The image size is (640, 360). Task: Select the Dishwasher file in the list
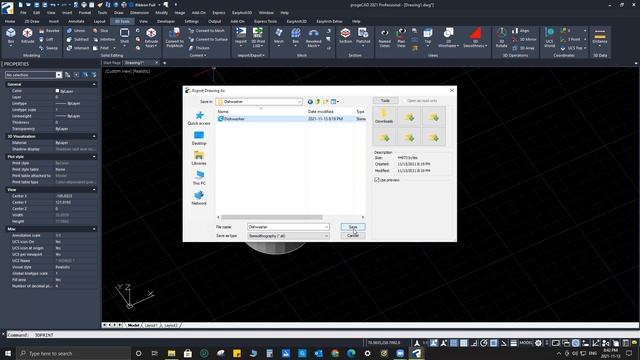(234, 119)
